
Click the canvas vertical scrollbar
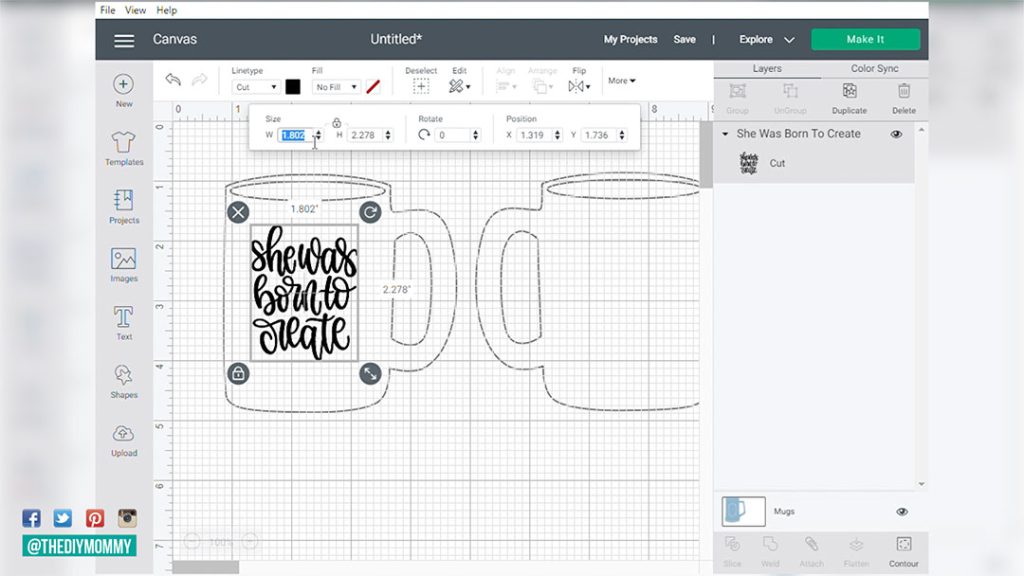pos(706,155)
